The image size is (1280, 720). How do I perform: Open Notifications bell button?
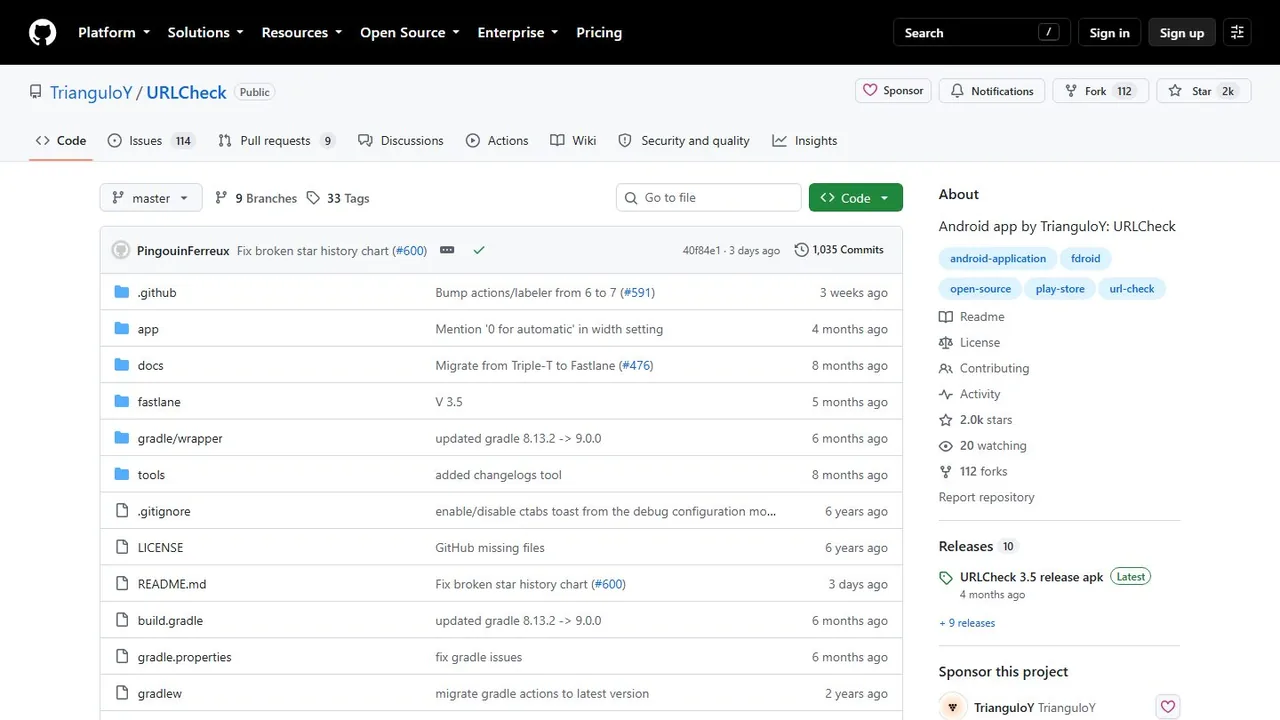[992, 91]
